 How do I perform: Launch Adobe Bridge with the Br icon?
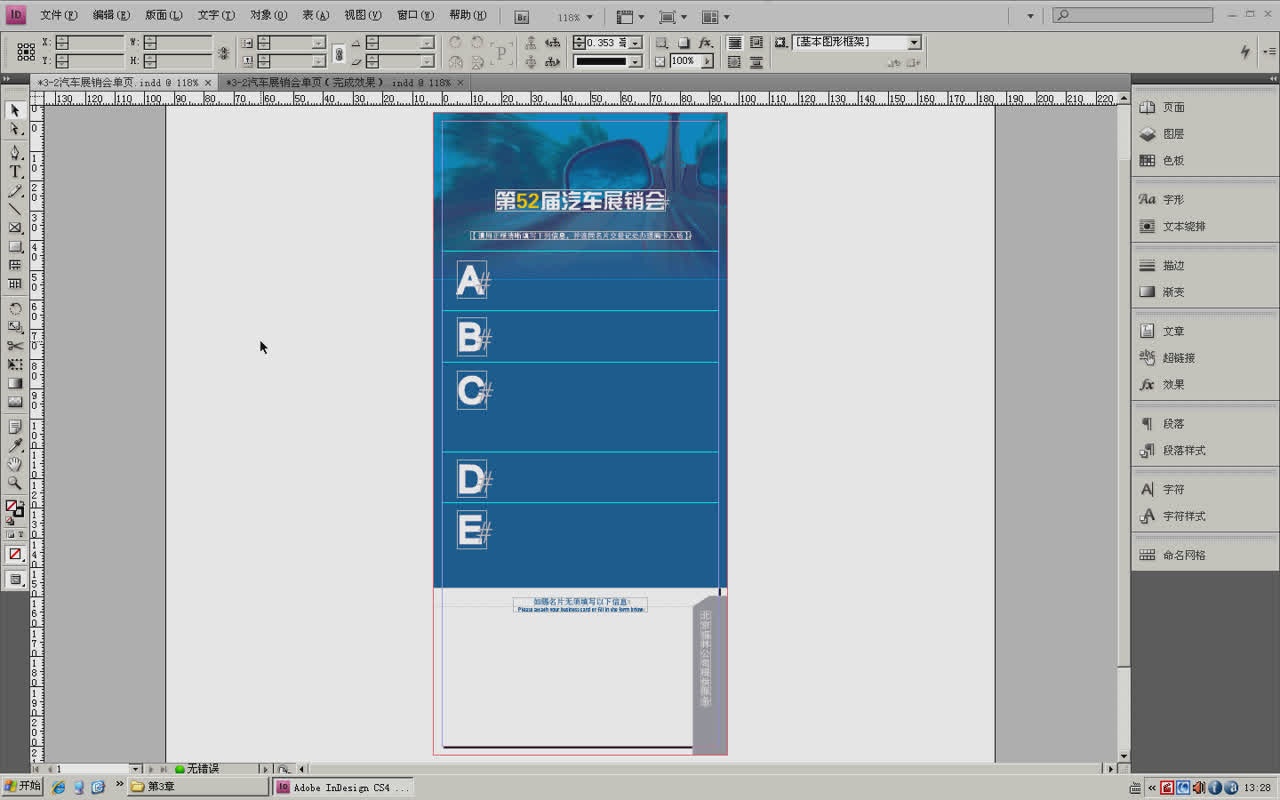522,17
